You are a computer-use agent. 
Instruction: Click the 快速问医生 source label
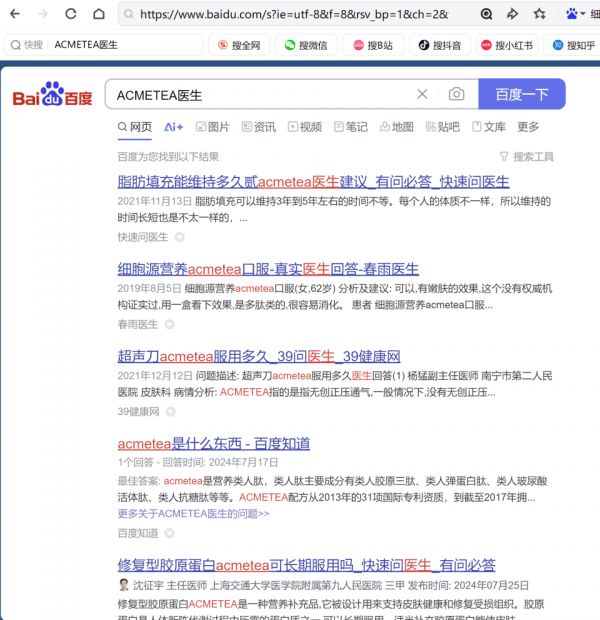pyautogui.click(x=143, y=237)
